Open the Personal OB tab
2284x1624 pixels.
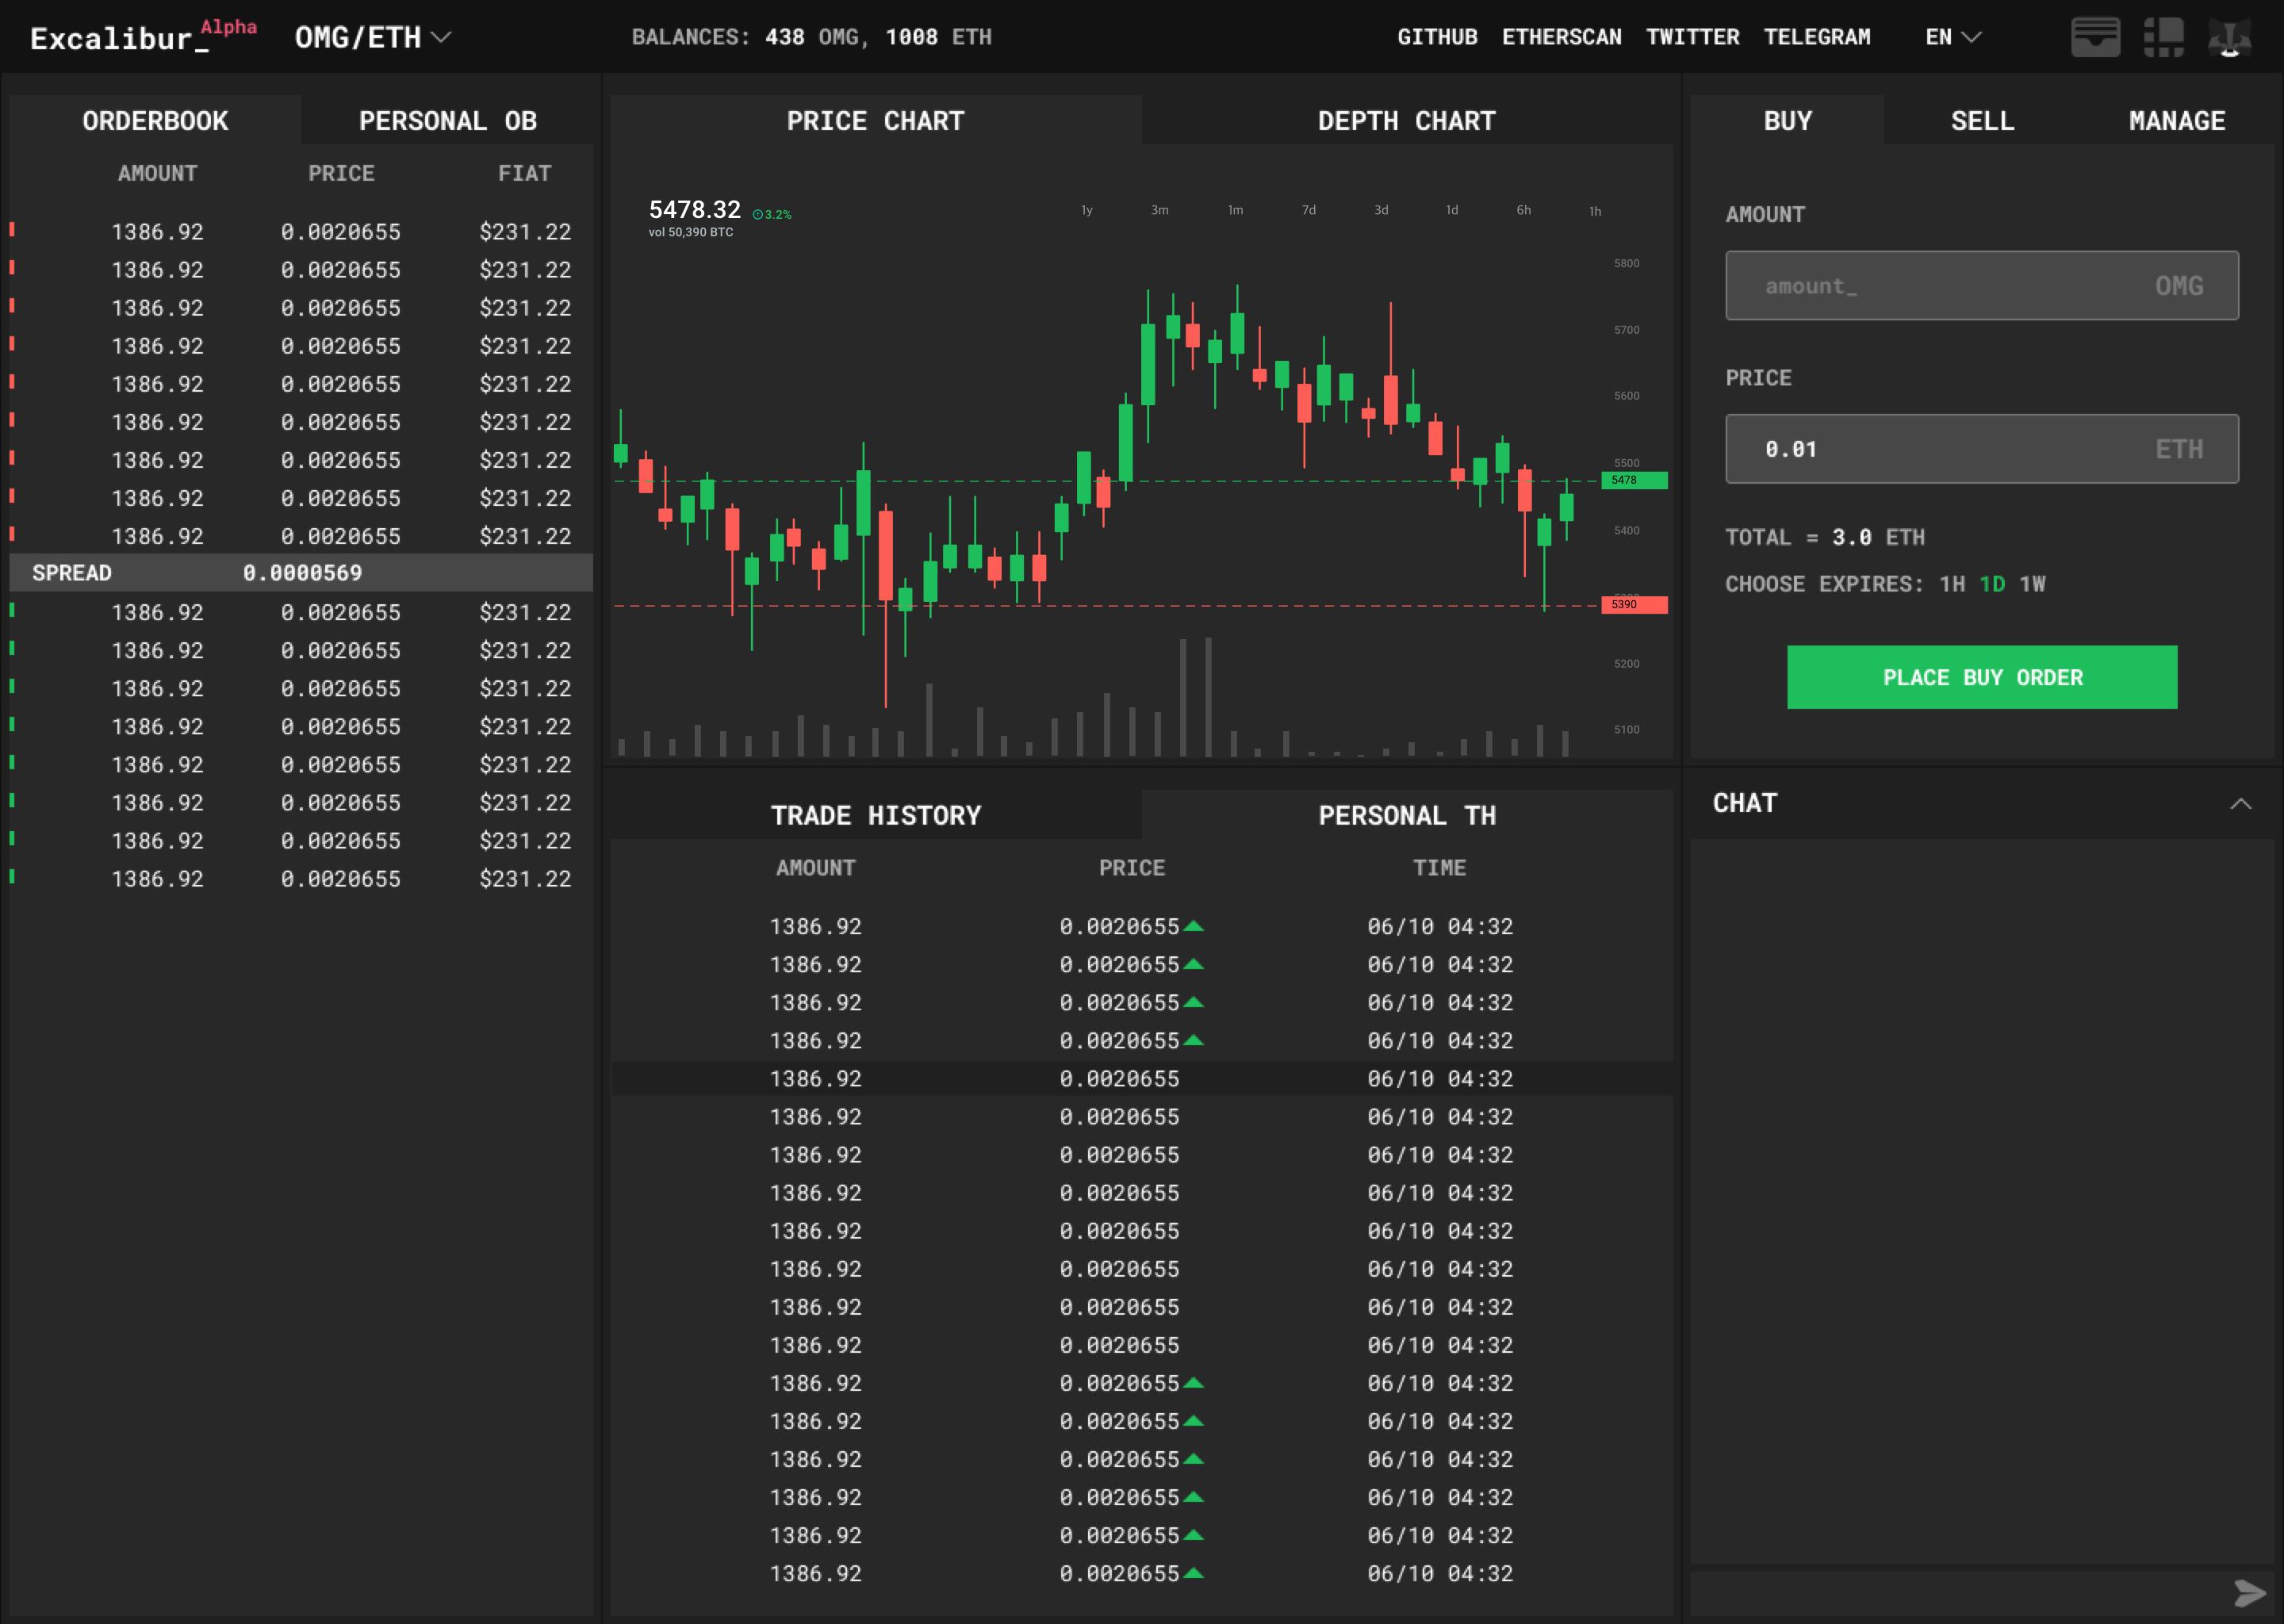point(447,120)
